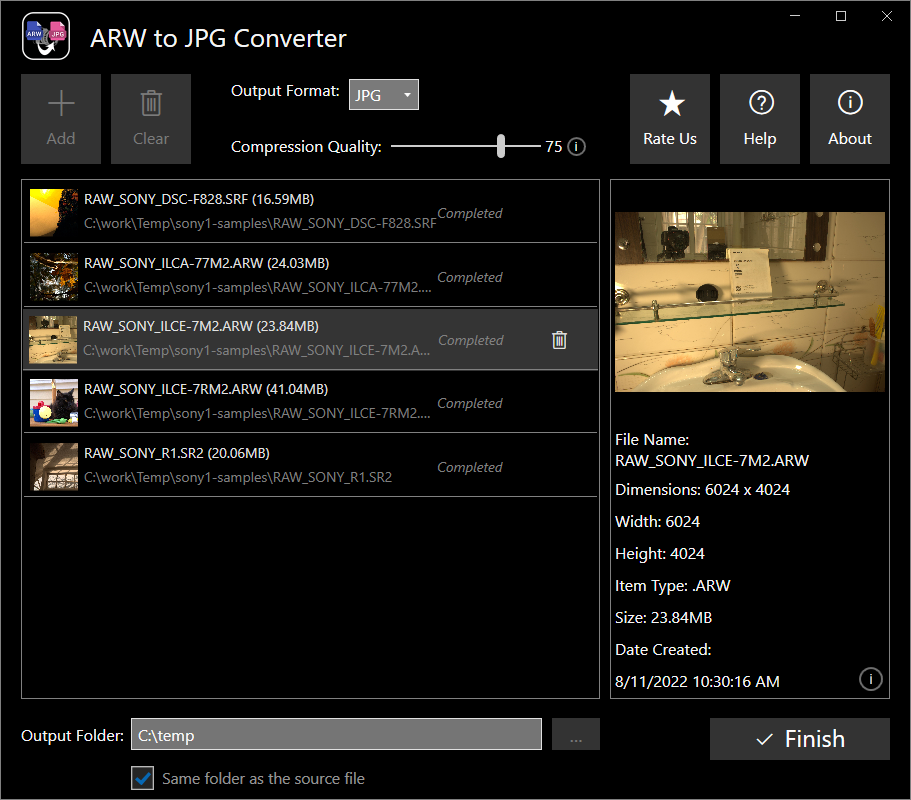Screen dimensions: 911x800
Task: Select the RAW_SONY_ILCE-7RM2.ARW file name
Action: [206, 389]
